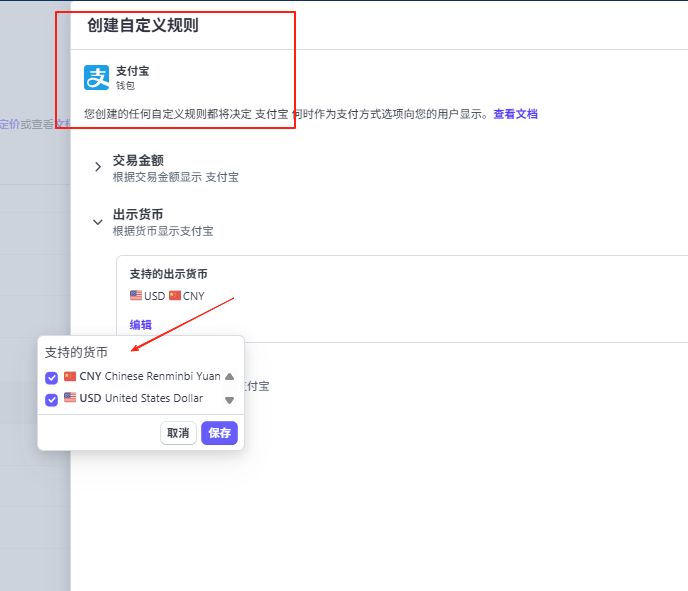This screenshot has height=591, width=688.
Task: Click the 取消 button
Action: pos(178,433)
